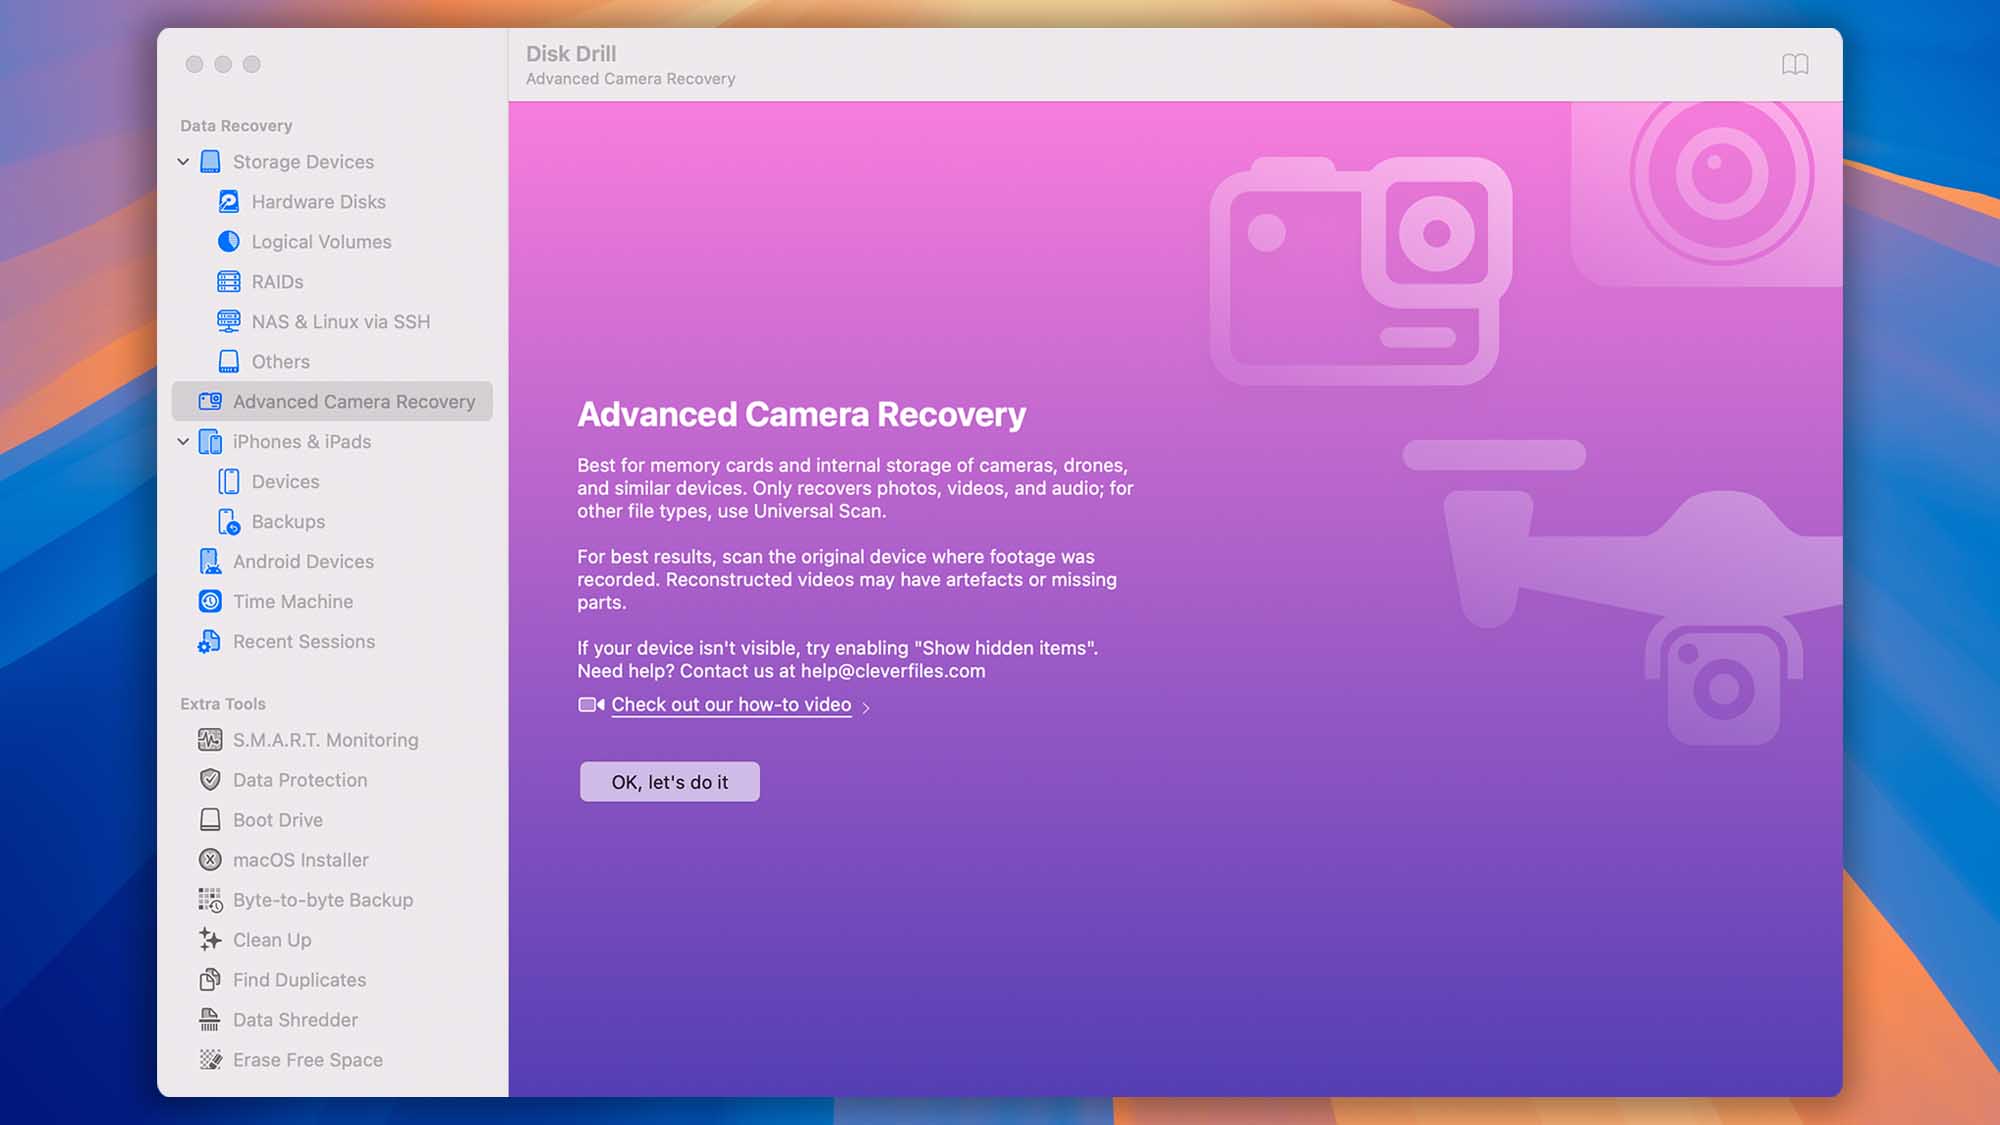Click the video camera icon beside how-to link
Screen dimensions: 2000x1125
click(x=591, y=705)
